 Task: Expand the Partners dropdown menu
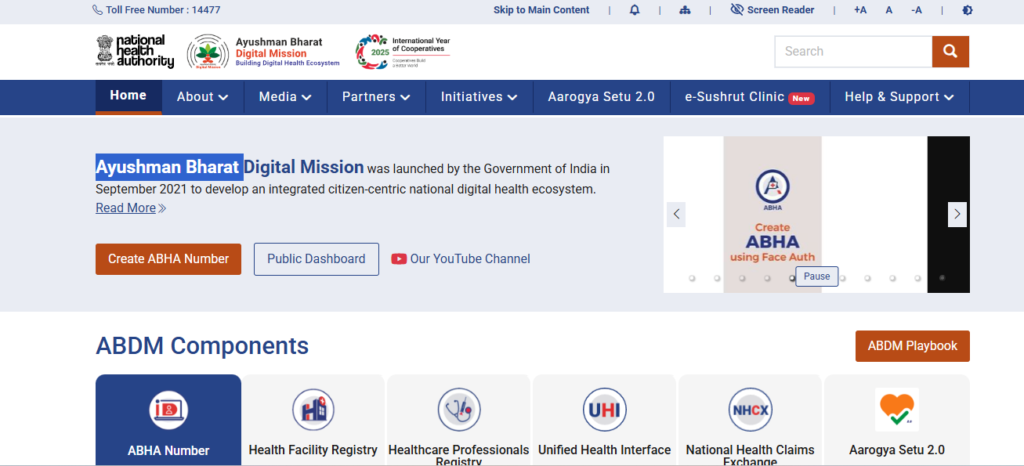(376, 97)
